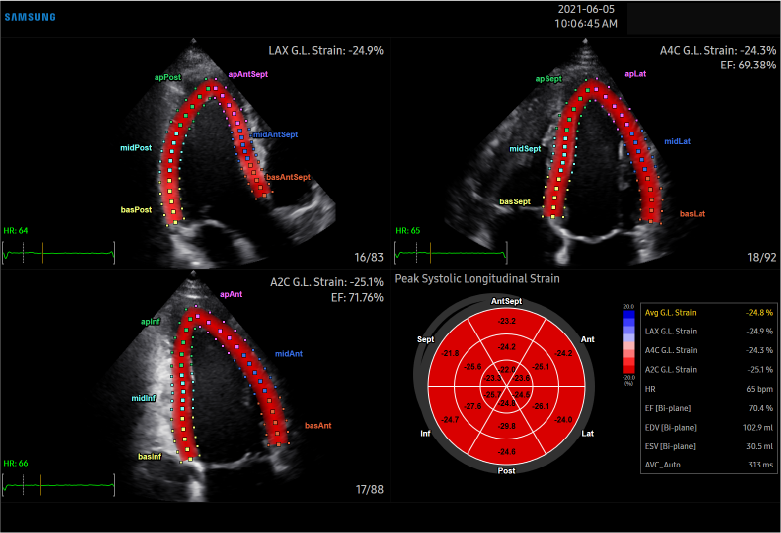Click the HR: 66 readout
This screenshot has height=533, width=781.
click(16, 464)
